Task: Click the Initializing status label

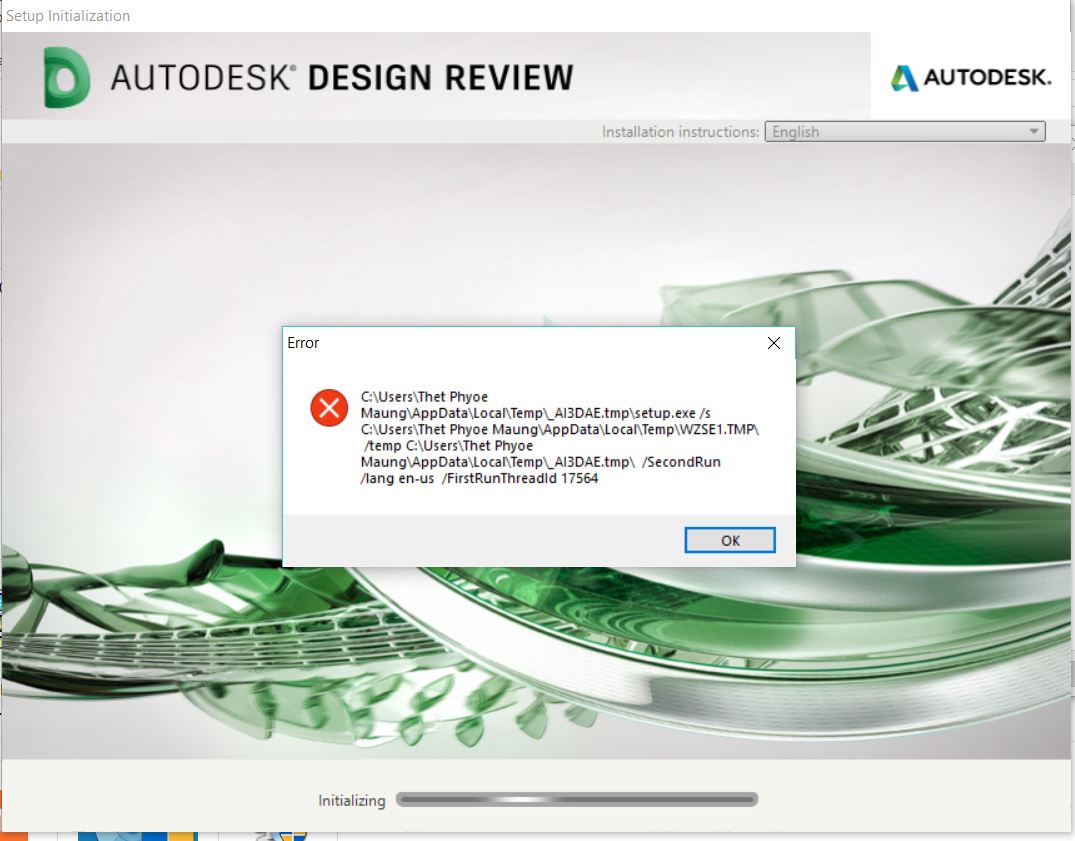Action: (x=352, y=801)
